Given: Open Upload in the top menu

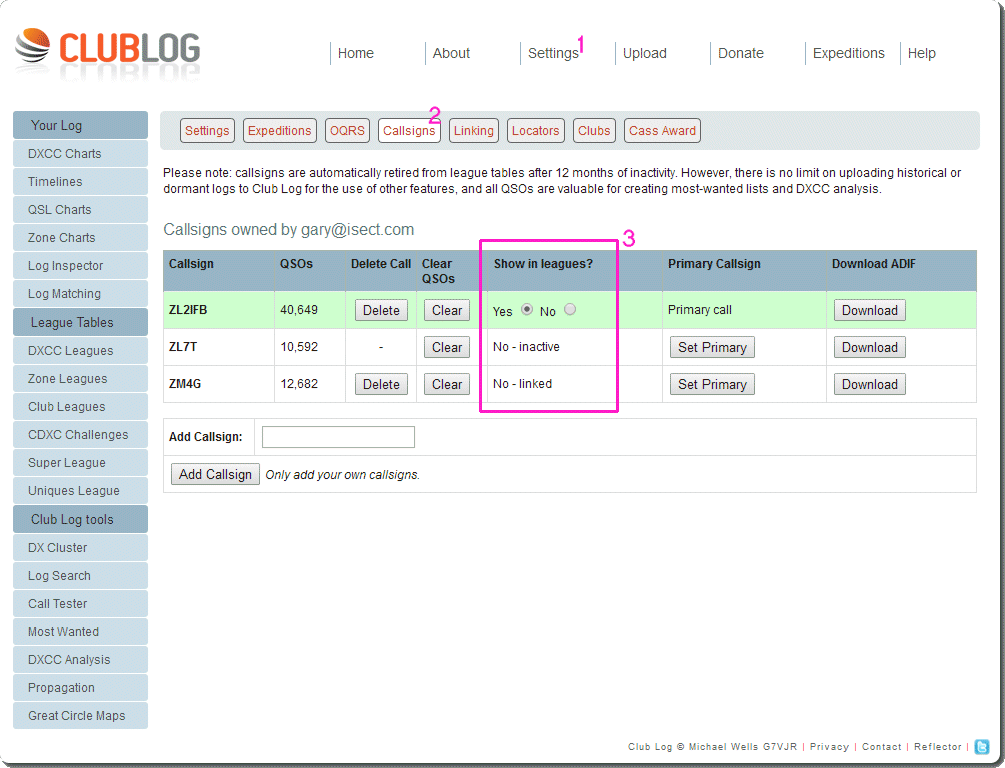Looking at the screenshot, I should click(644, 54).
